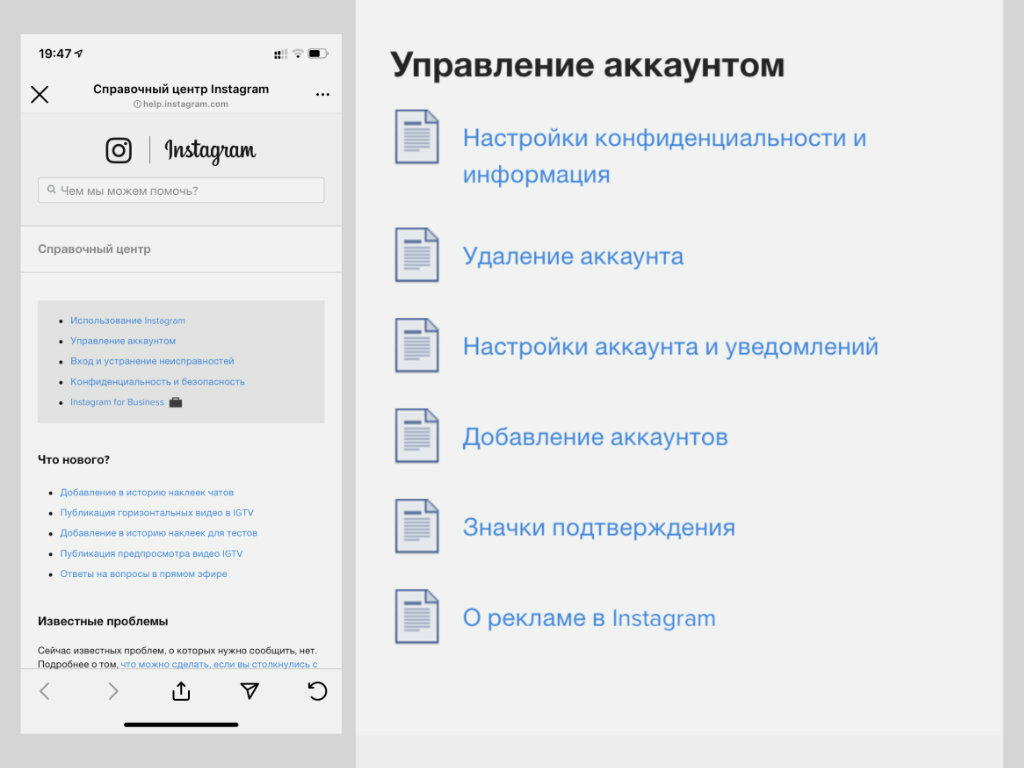This screenshot has height=768, width=1024.
Task: Click the document icon beside 'Настройки аккаунта и уведомлений'
Action: point(417,345)
